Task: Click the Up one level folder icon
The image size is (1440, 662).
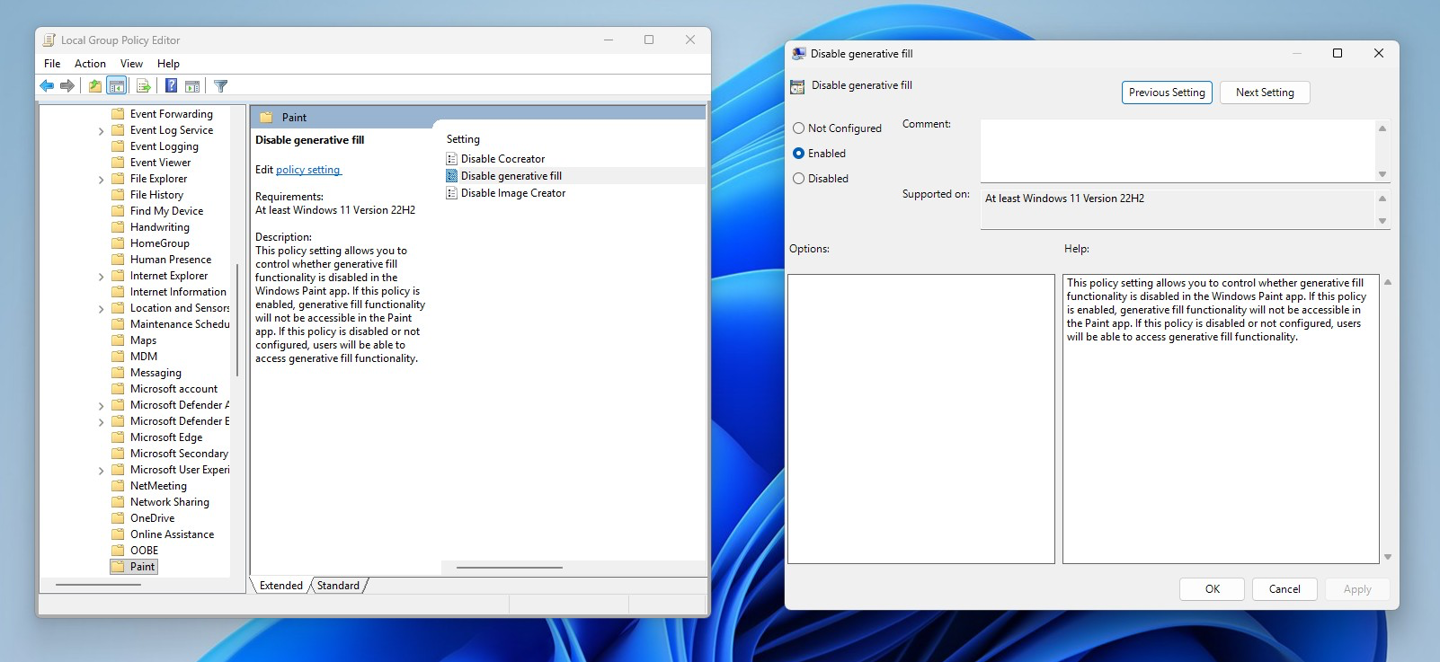Action: tap(95, 86)
